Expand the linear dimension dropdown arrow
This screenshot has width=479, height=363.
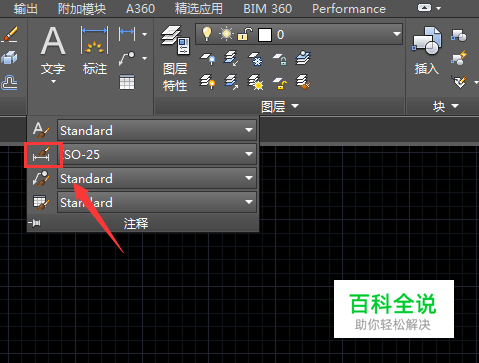click(144, 34)
